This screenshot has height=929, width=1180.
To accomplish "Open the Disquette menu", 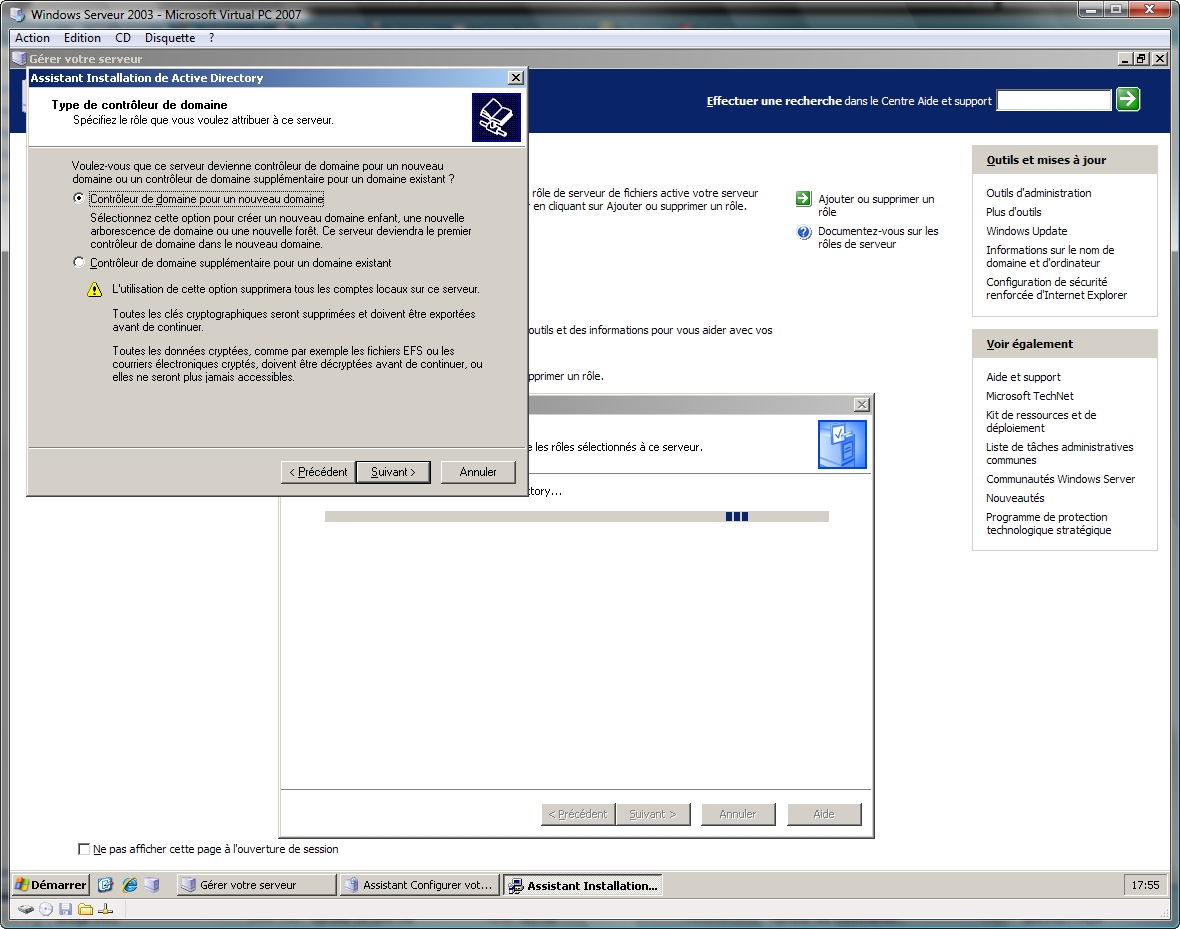I will 170,38.
